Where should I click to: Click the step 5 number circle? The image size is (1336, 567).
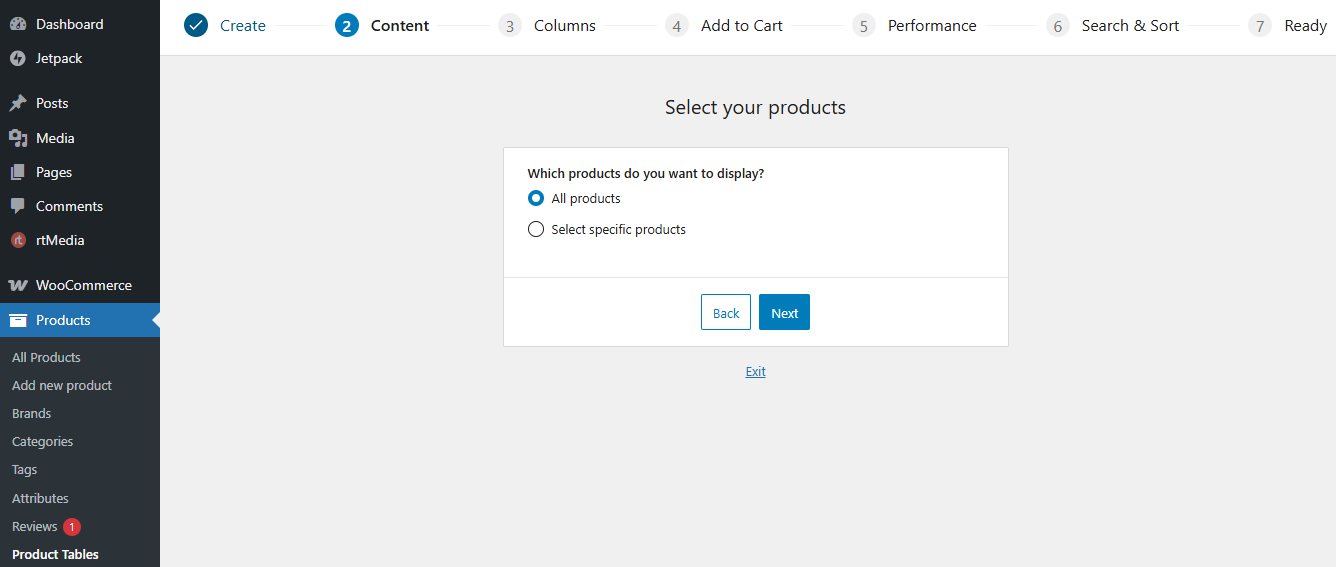tap(864, 26)
